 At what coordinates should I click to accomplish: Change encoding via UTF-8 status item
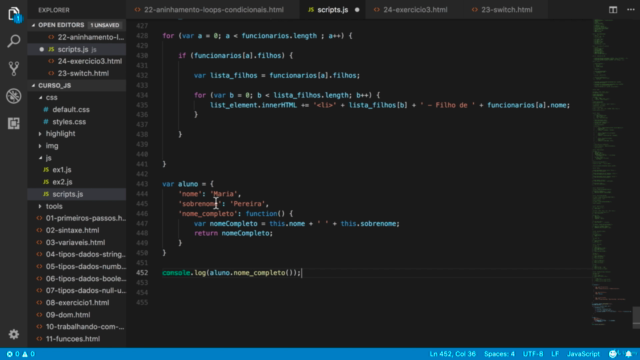tap(533, 354)
